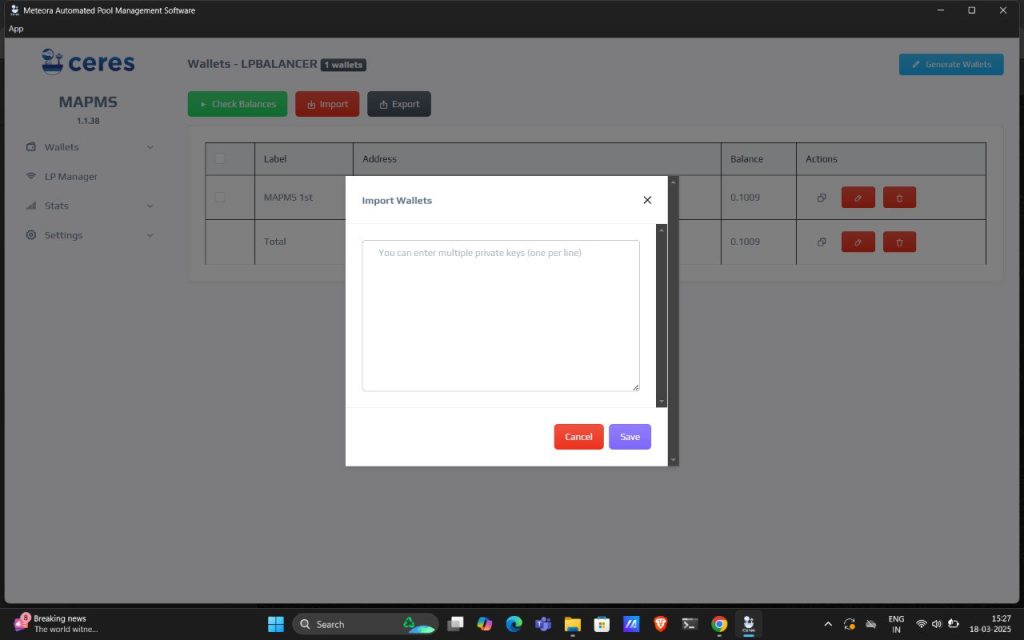Click the 'MAPMS 1st' label cell
Screen dimensions: 1024x640
[288, 197]
